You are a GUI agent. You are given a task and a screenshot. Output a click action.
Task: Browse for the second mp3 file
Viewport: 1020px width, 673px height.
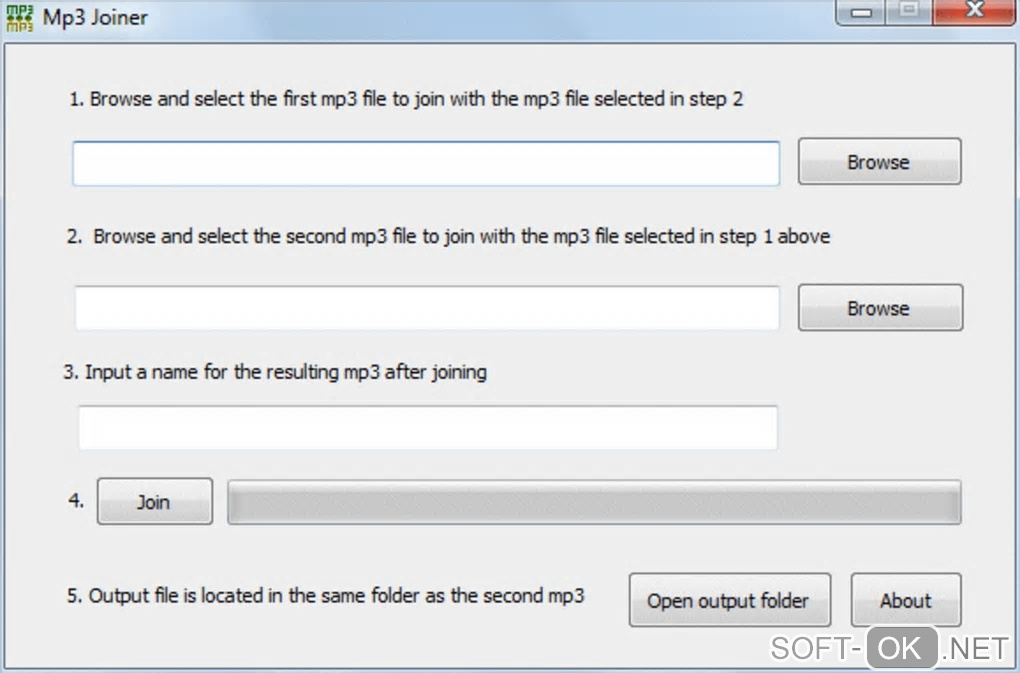click(879, 308)
